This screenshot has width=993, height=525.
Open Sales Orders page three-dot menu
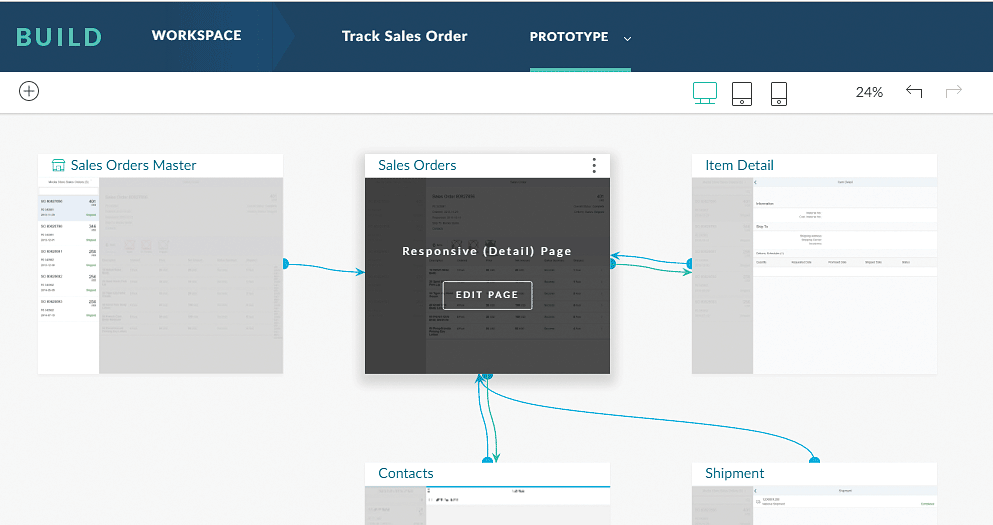click(594, 165)
